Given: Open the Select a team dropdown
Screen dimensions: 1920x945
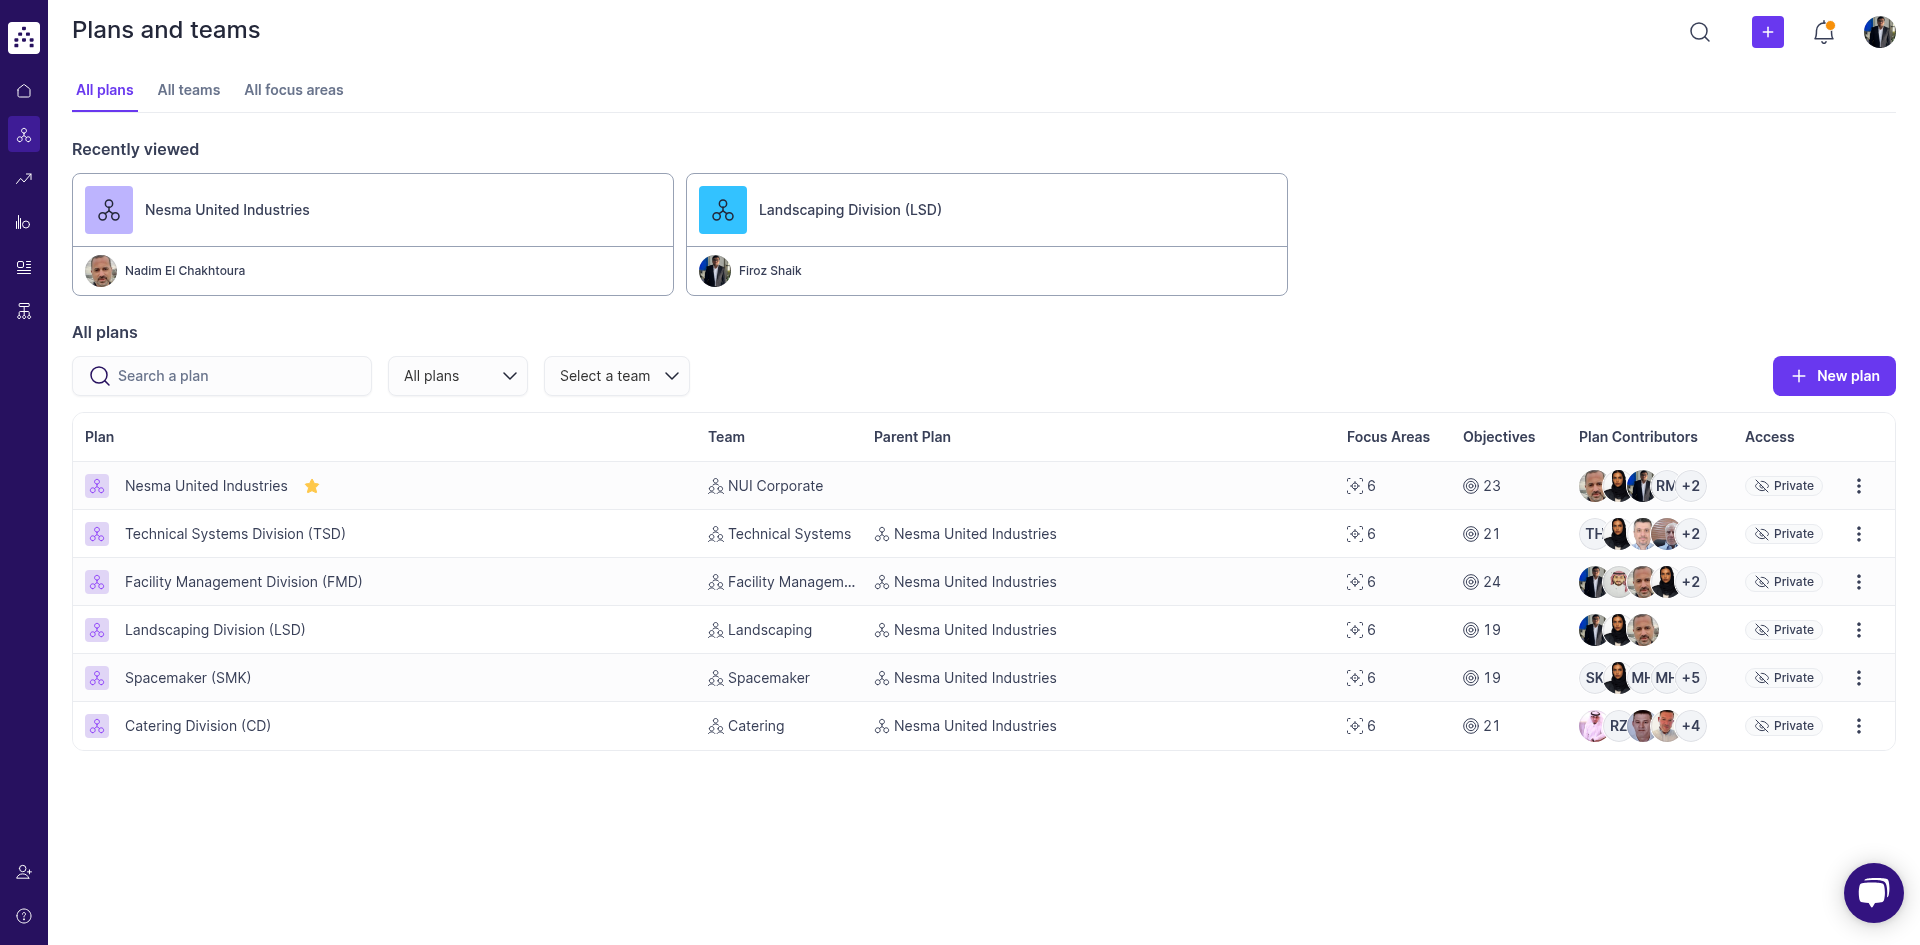Looking at the screenshot, I should click(x=616, y=376).
